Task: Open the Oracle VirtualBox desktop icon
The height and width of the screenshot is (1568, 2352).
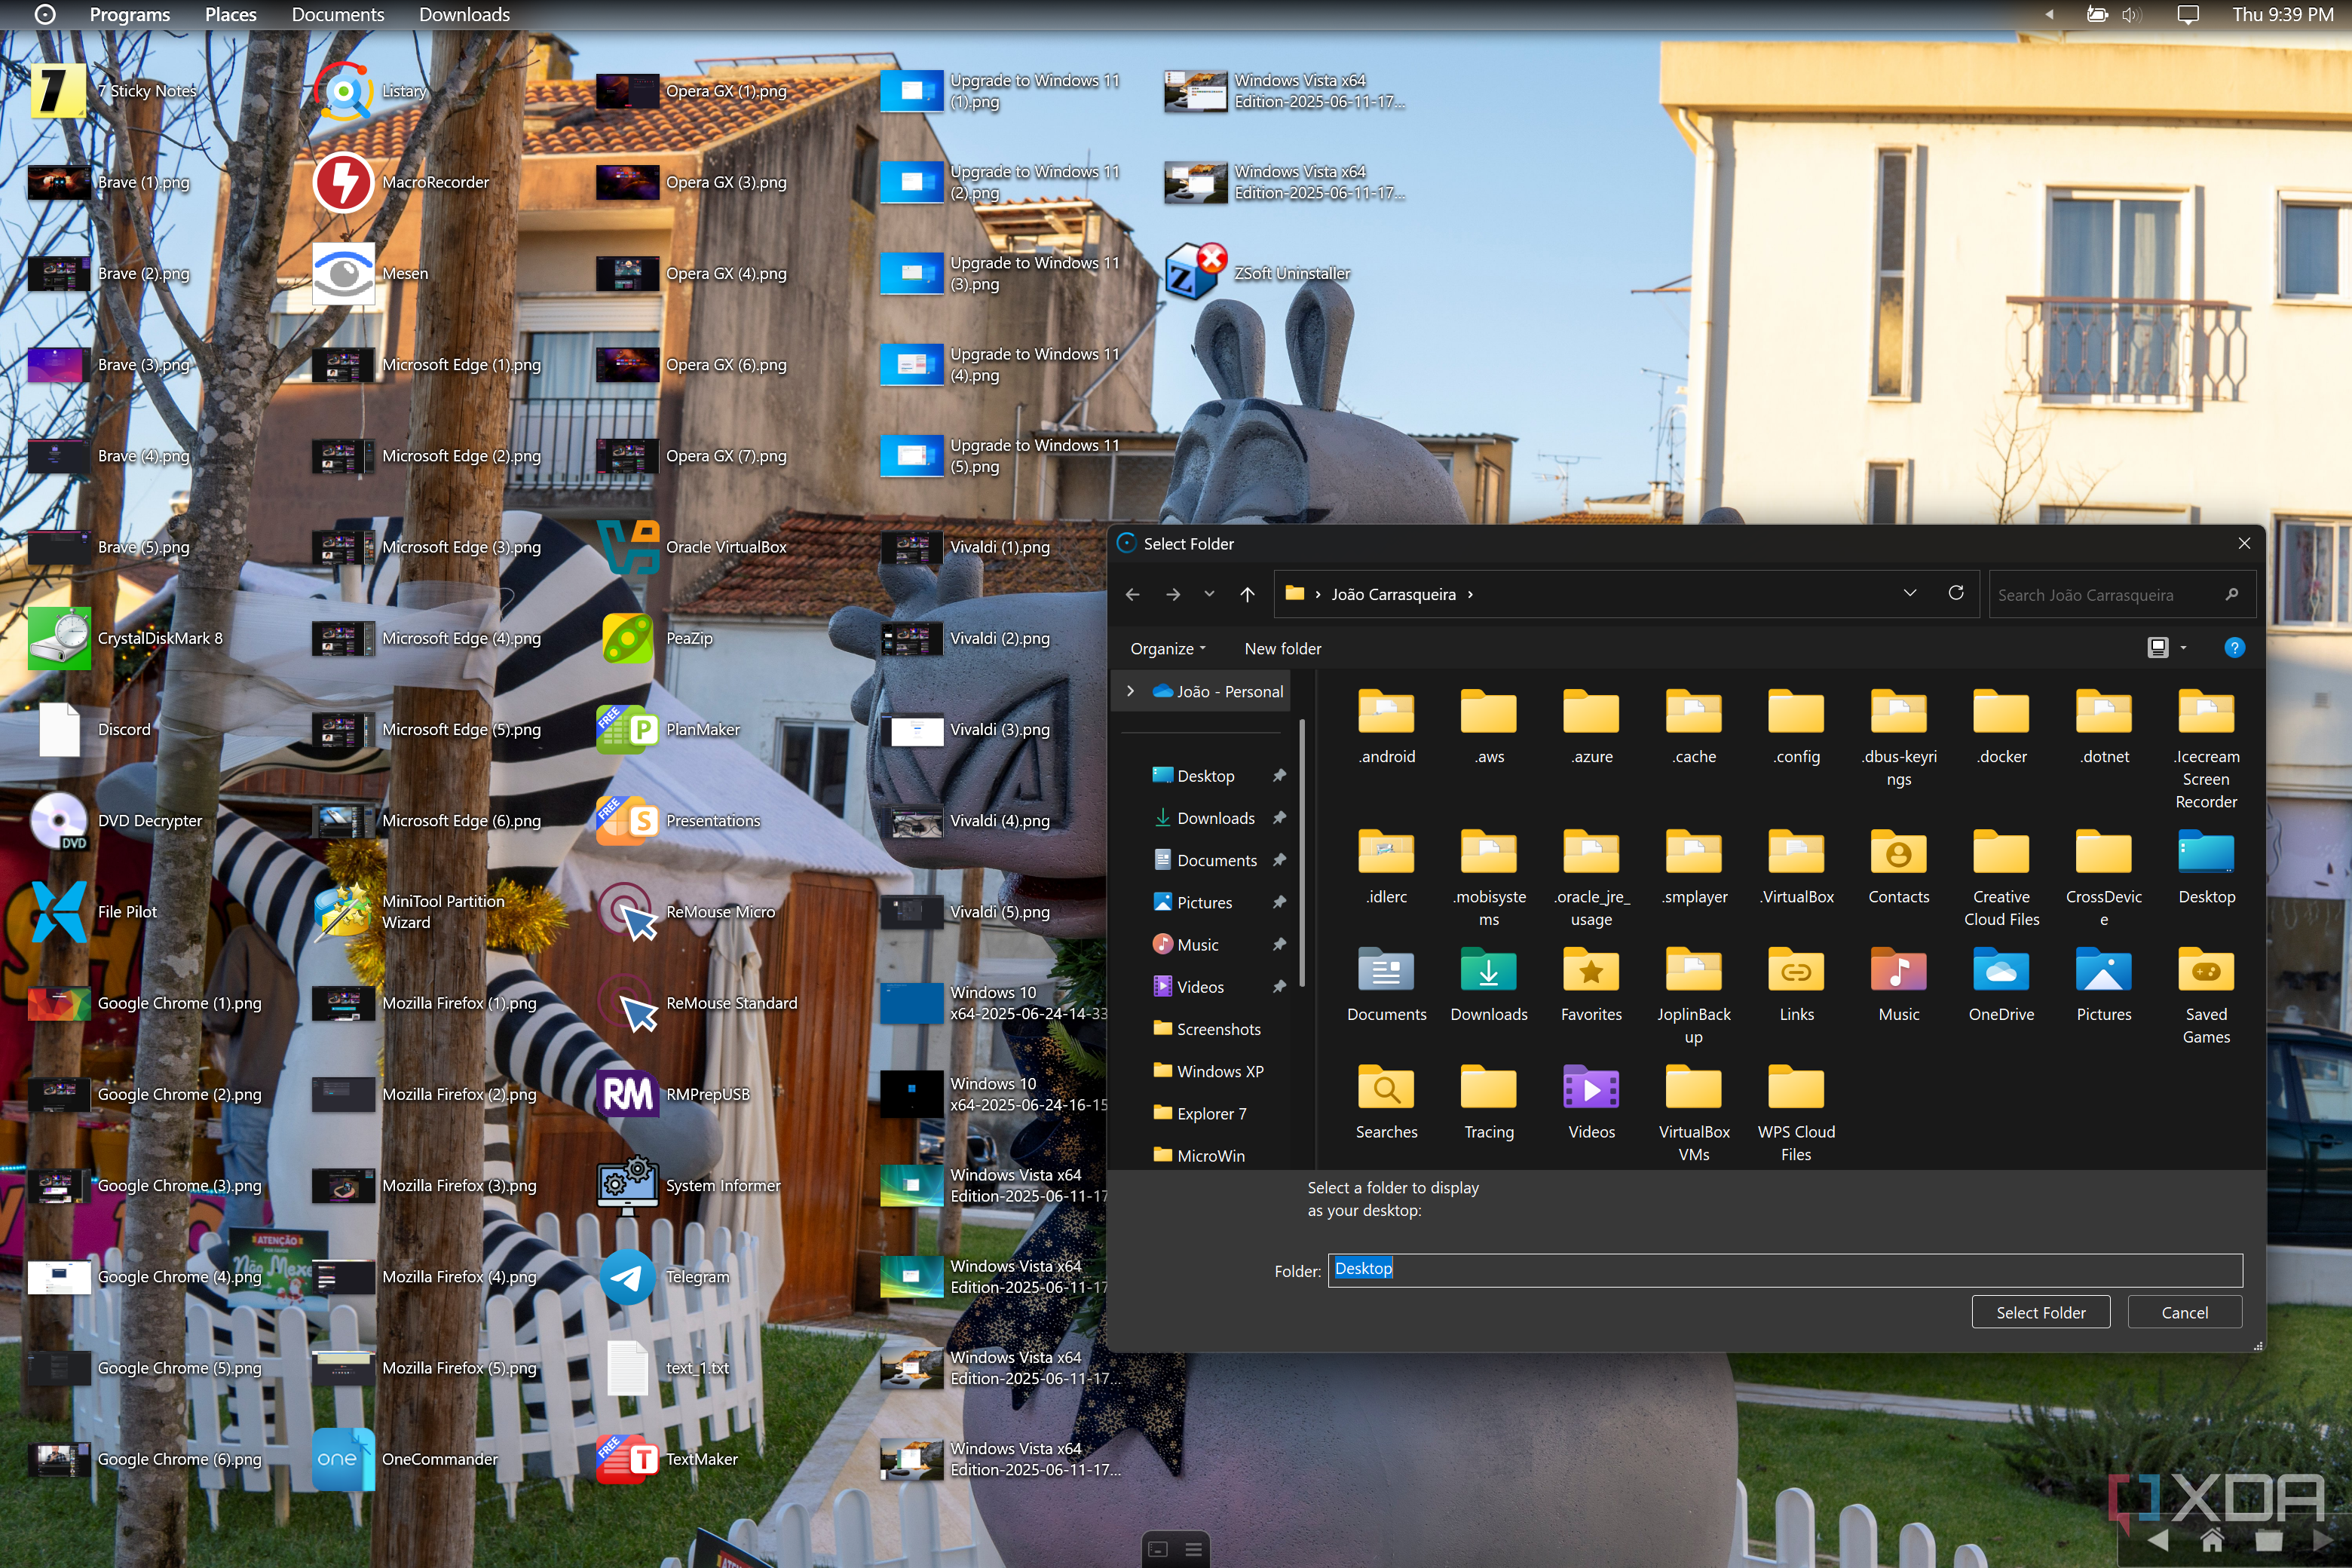Action: (x=628, y=547)
